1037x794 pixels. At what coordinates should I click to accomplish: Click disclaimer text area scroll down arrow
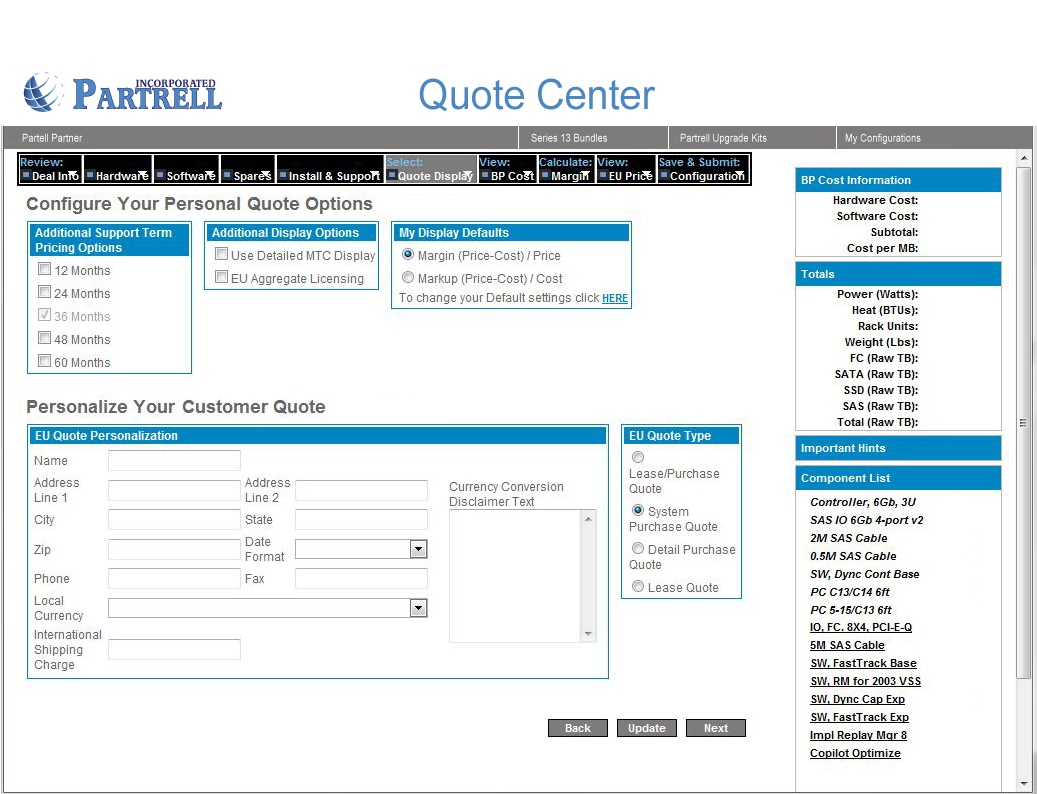click(x=589, y=633)
